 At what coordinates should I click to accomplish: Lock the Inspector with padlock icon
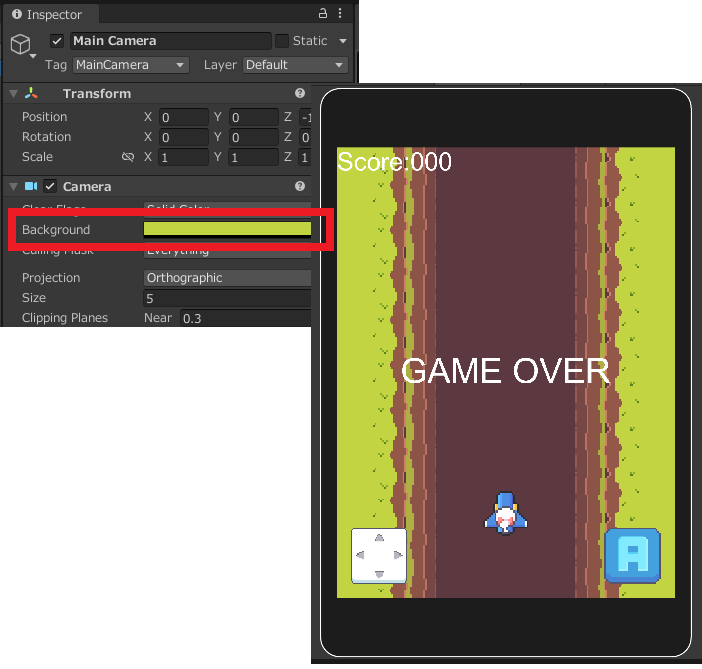click(323, 14)
